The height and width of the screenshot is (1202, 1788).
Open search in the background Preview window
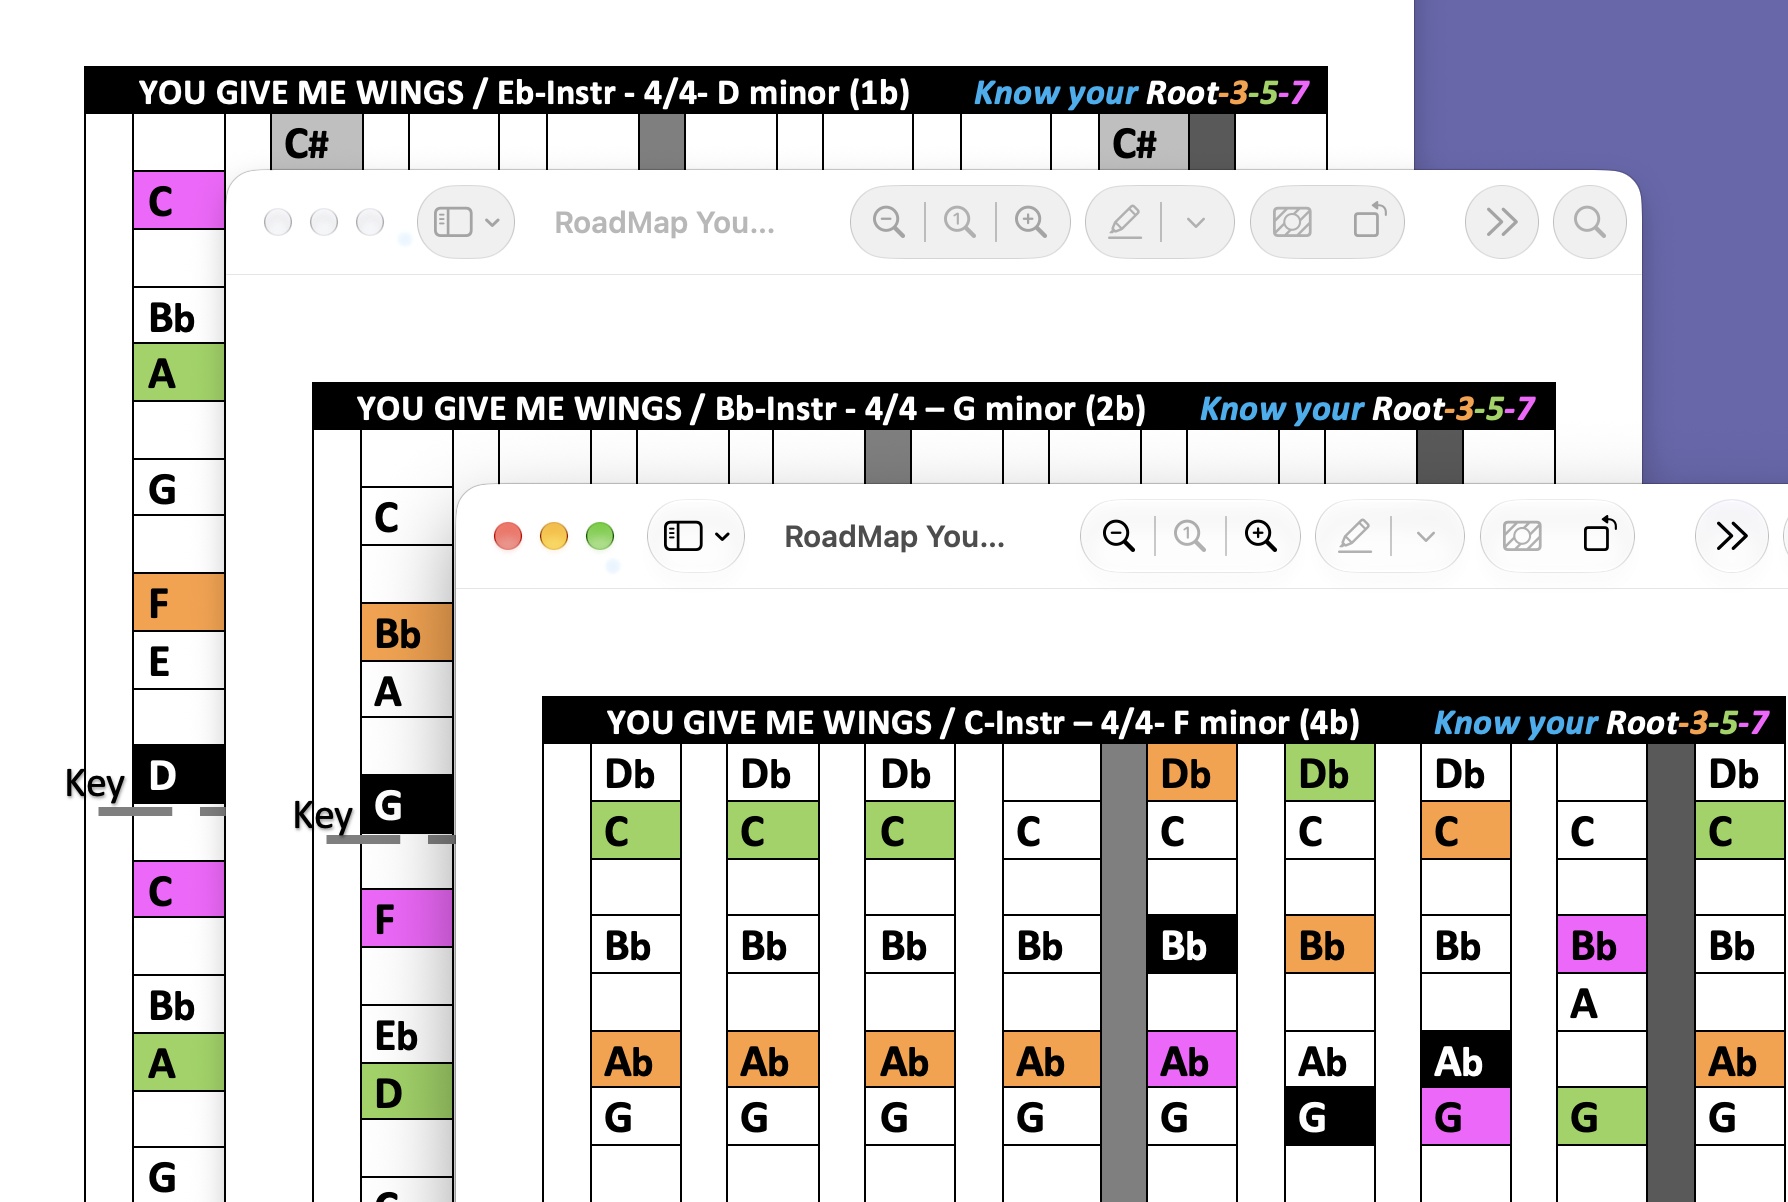[1589, 222]
